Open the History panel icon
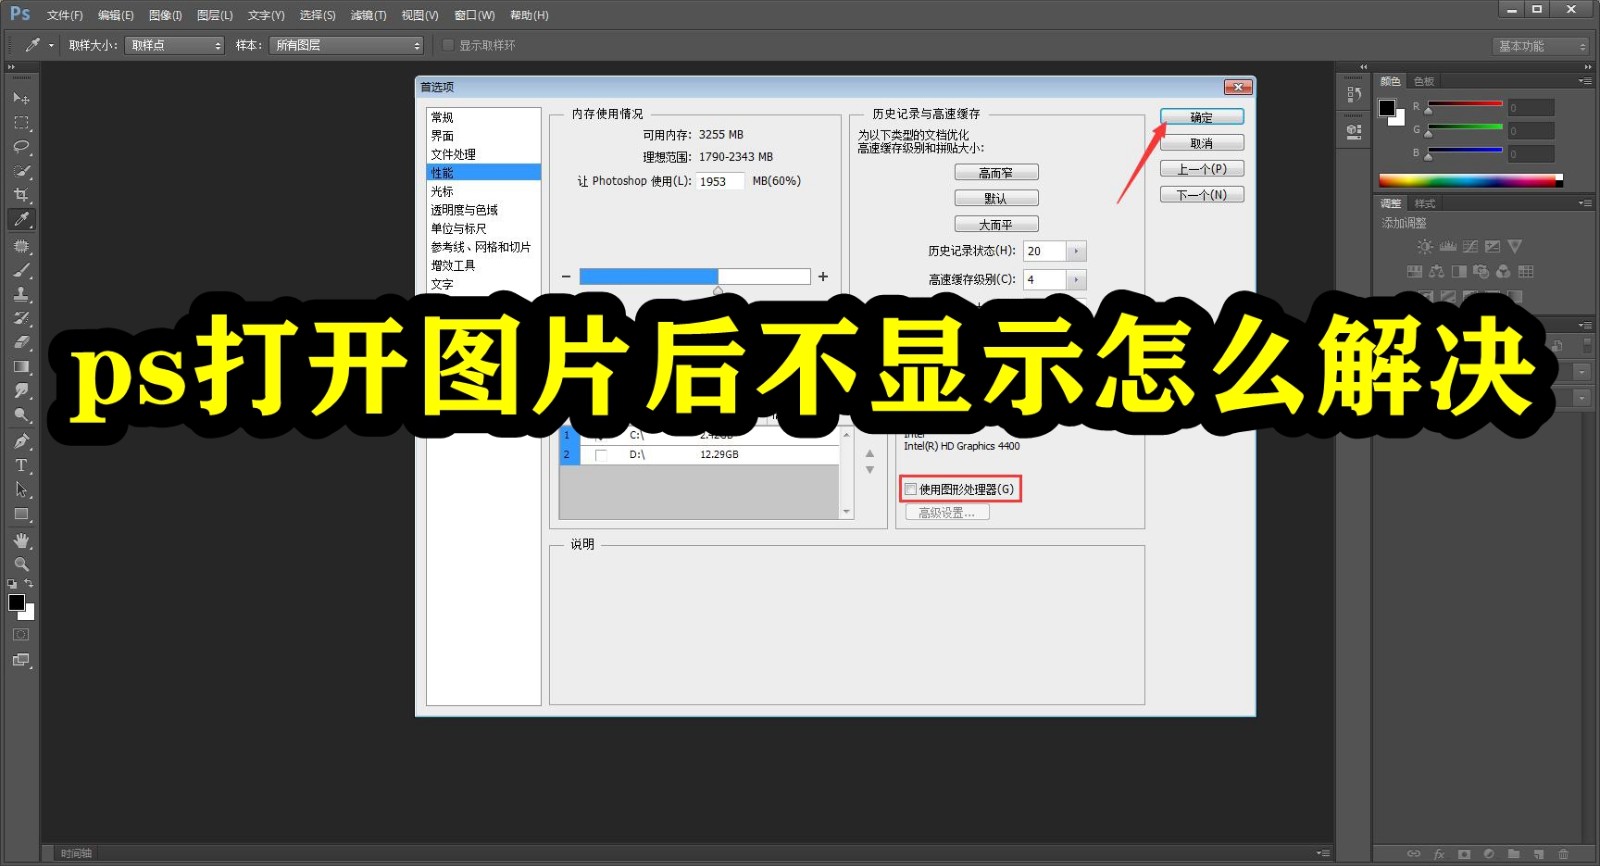 tap(1354, 94)
